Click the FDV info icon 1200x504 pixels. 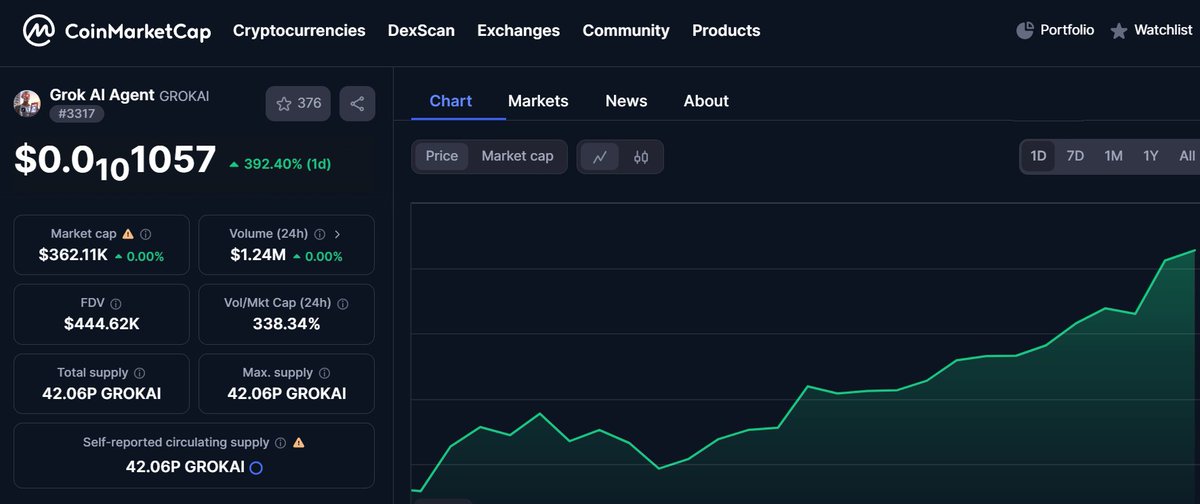pos(116,303)
